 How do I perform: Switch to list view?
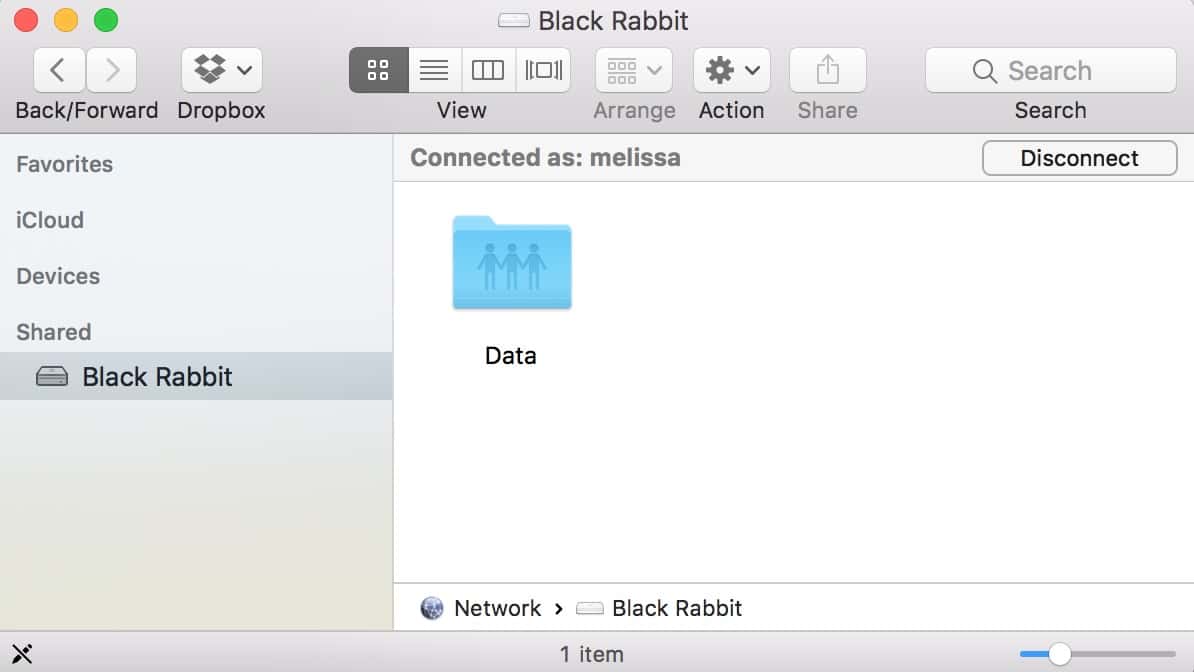(434, 71)
